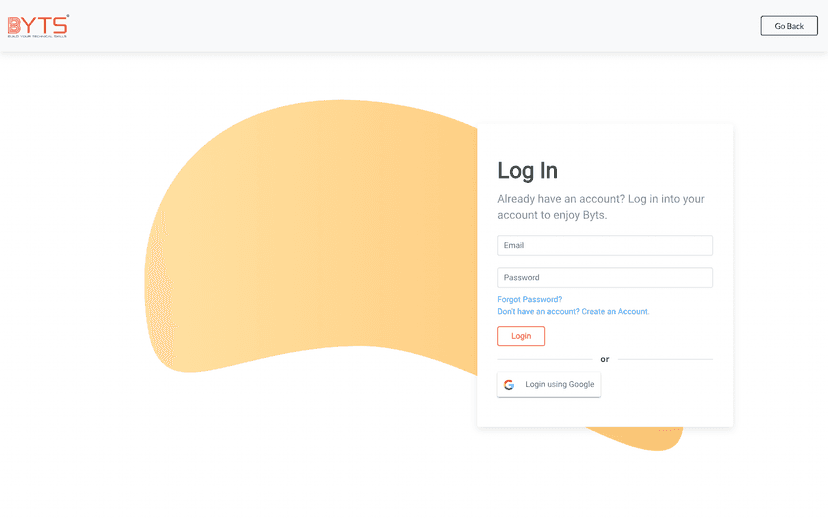This screenshot has height=518, width=828.
Task: Click the divider line left of 'or'
Action: click(x=544, y=359)
